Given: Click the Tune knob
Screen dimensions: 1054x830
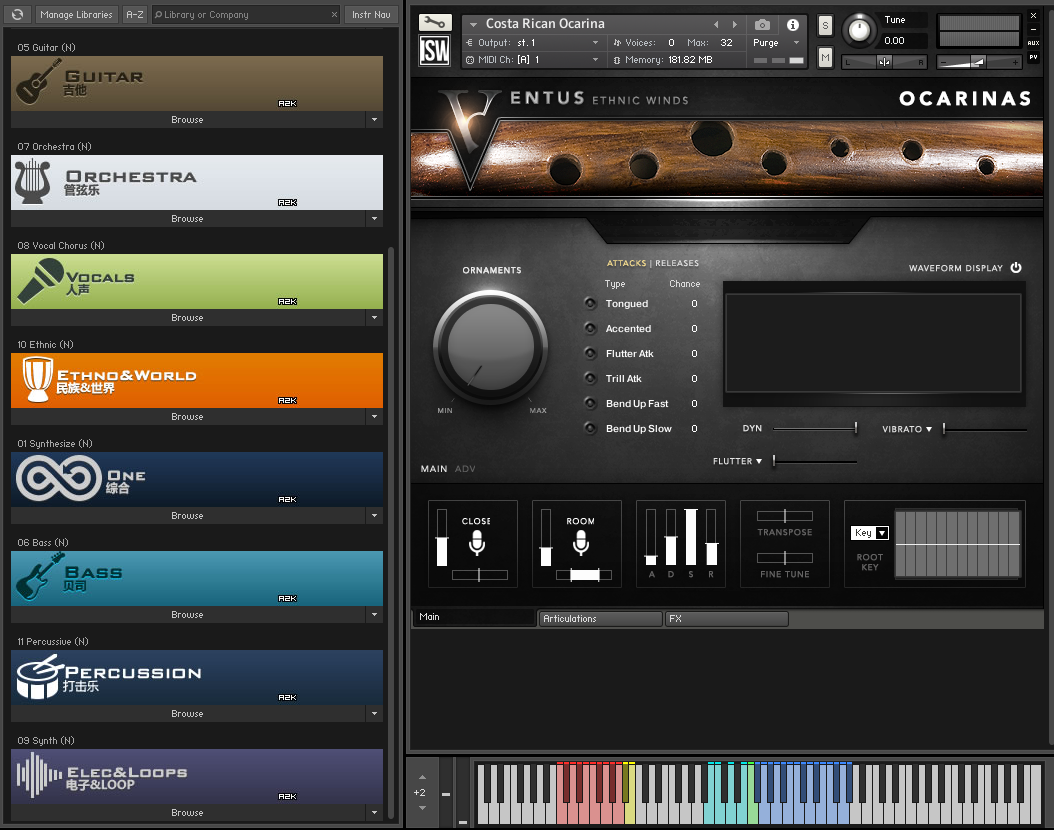Looking at the screenshot, I should (x=858, y=30).
